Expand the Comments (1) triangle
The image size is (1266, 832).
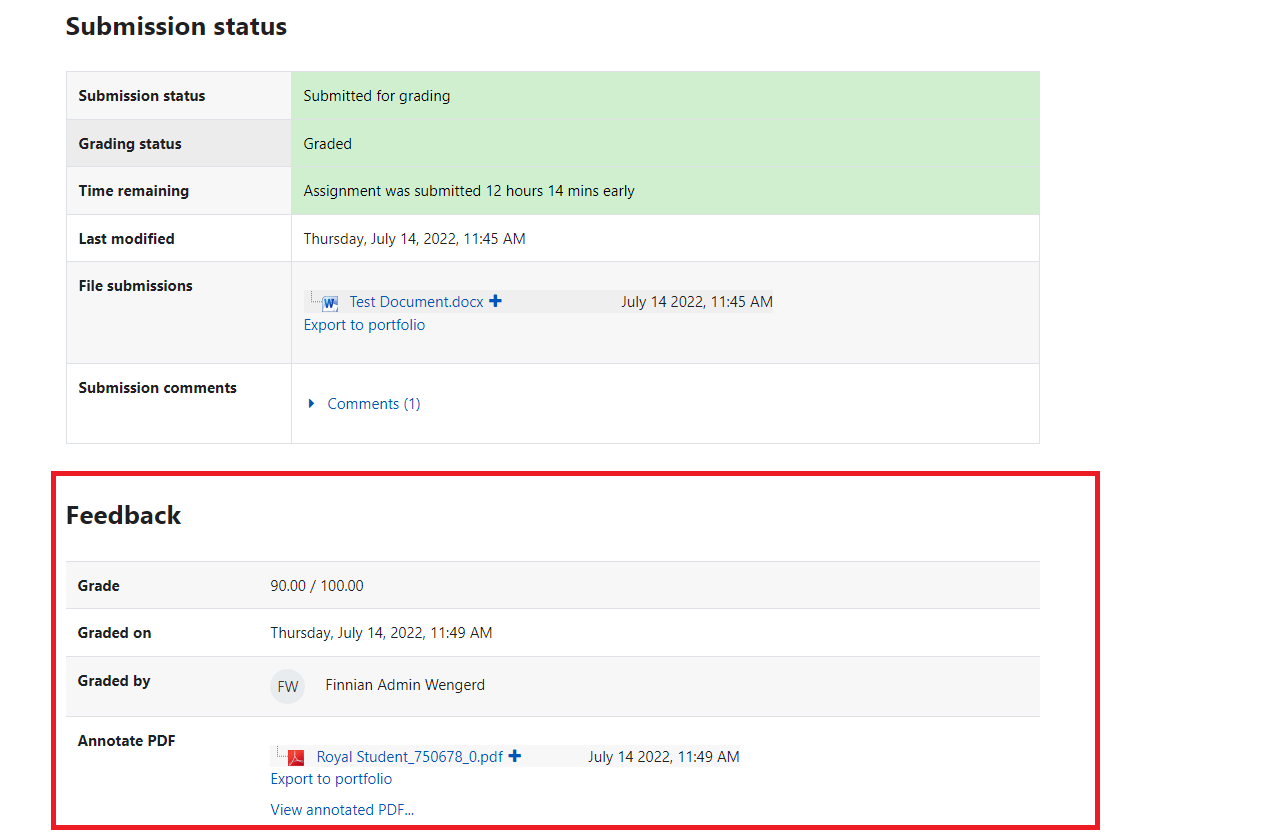pos(312,404)
